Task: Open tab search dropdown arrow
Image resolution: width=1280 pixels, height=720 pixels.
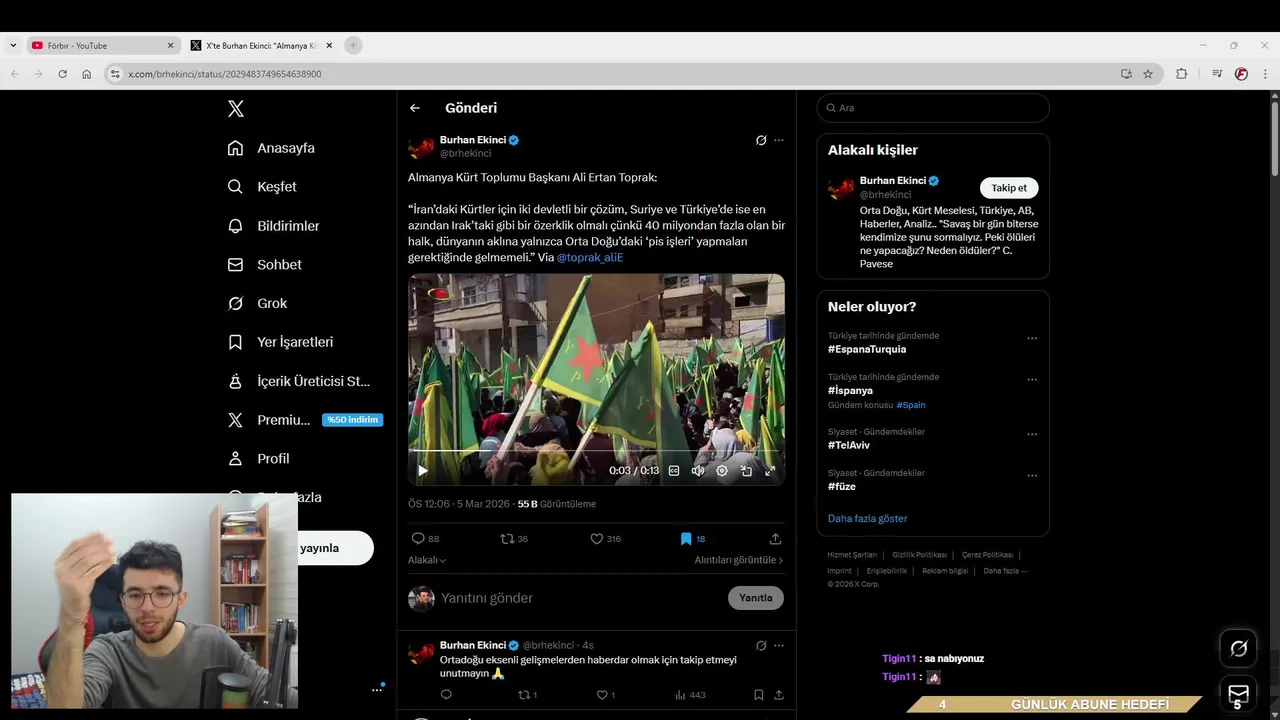Action: 13,45
